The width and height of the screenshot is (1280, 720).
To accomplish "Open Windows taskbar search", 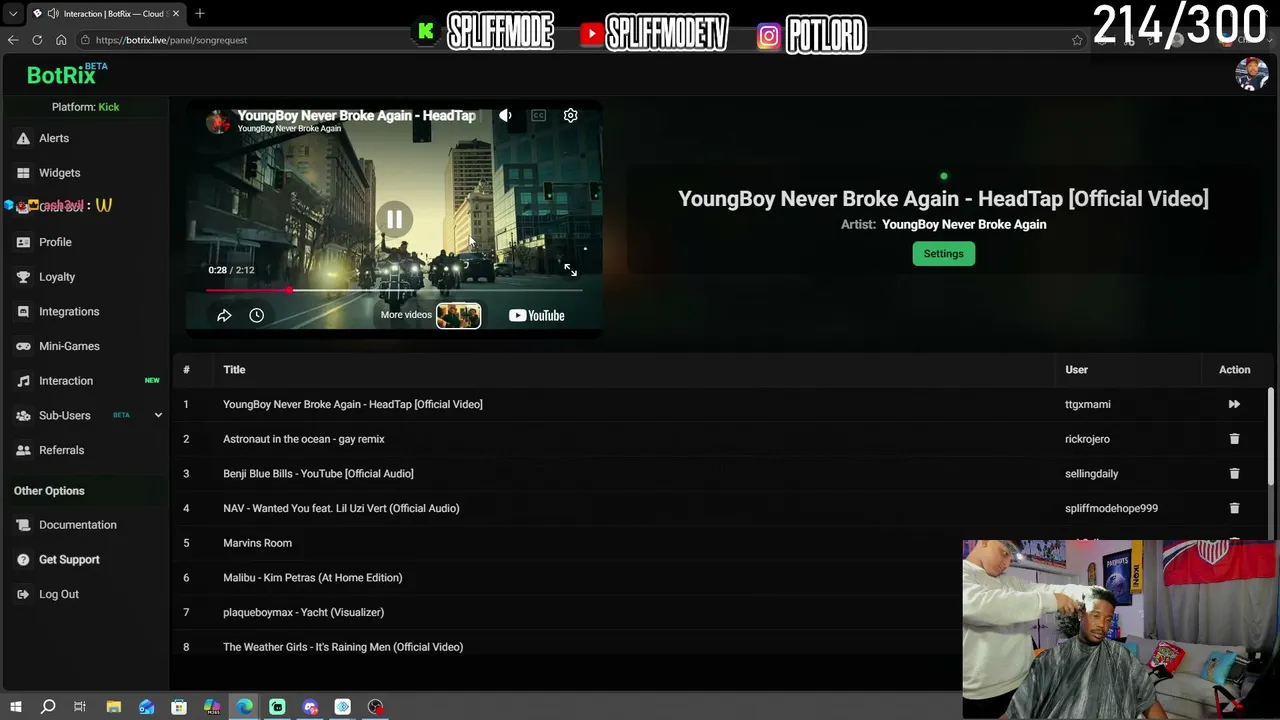I will point(47,707).
